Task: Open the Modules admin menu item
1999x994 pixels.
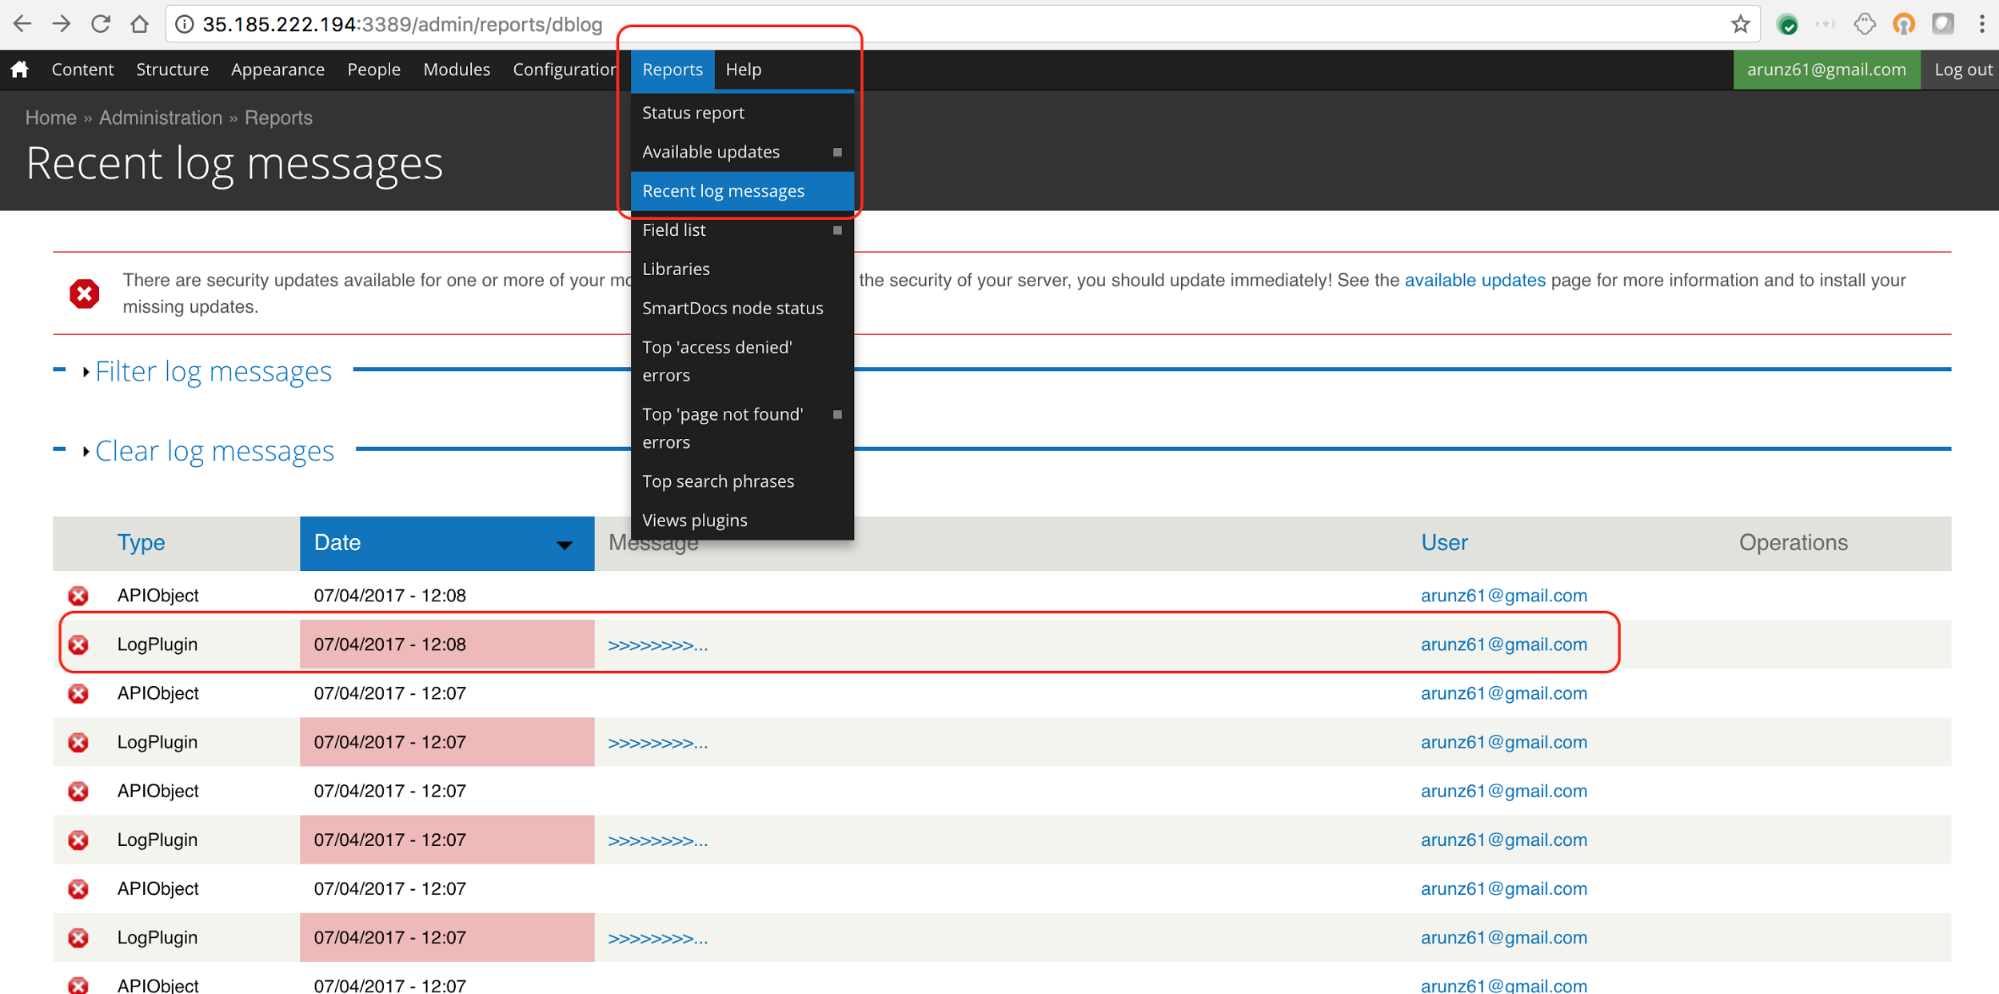Action: click(x=456, y=69)
